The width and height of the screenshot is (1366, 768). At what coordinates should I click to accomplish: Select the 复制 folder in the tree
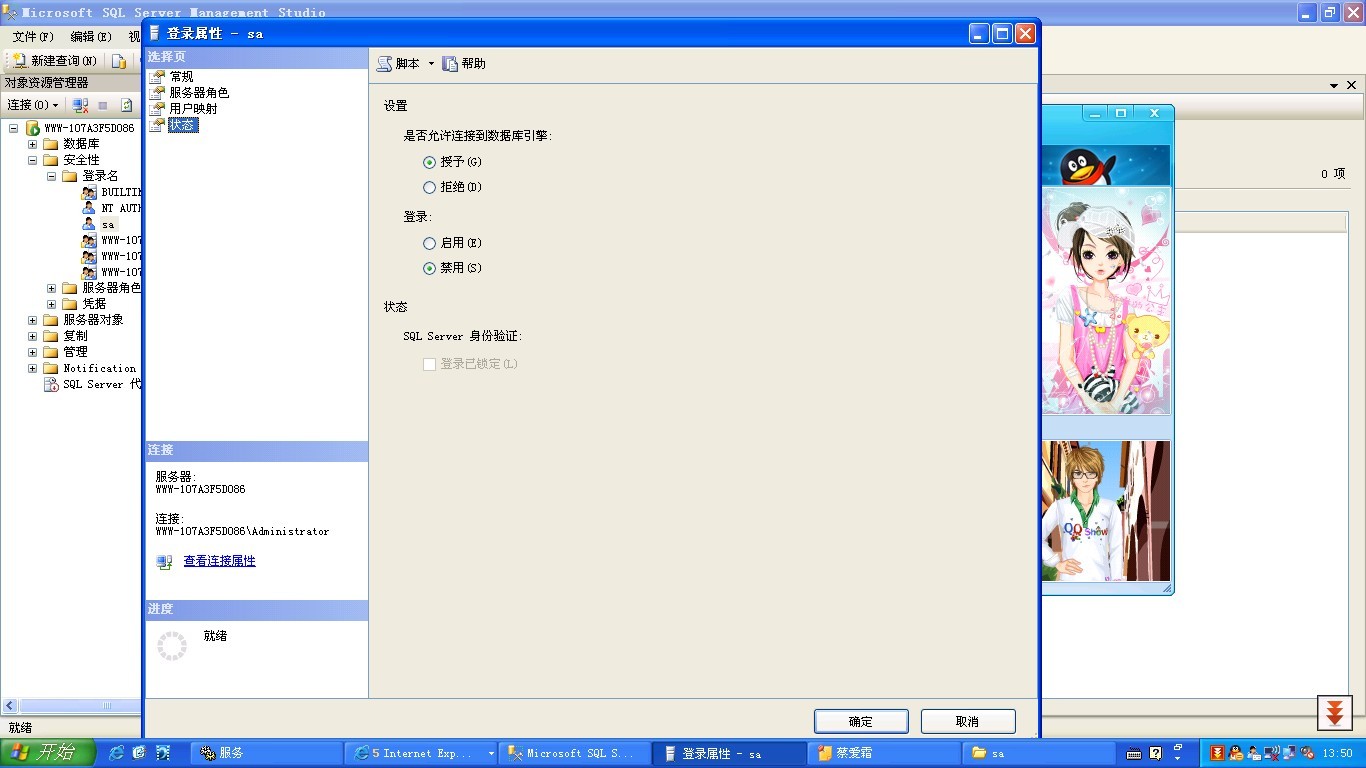75,336
